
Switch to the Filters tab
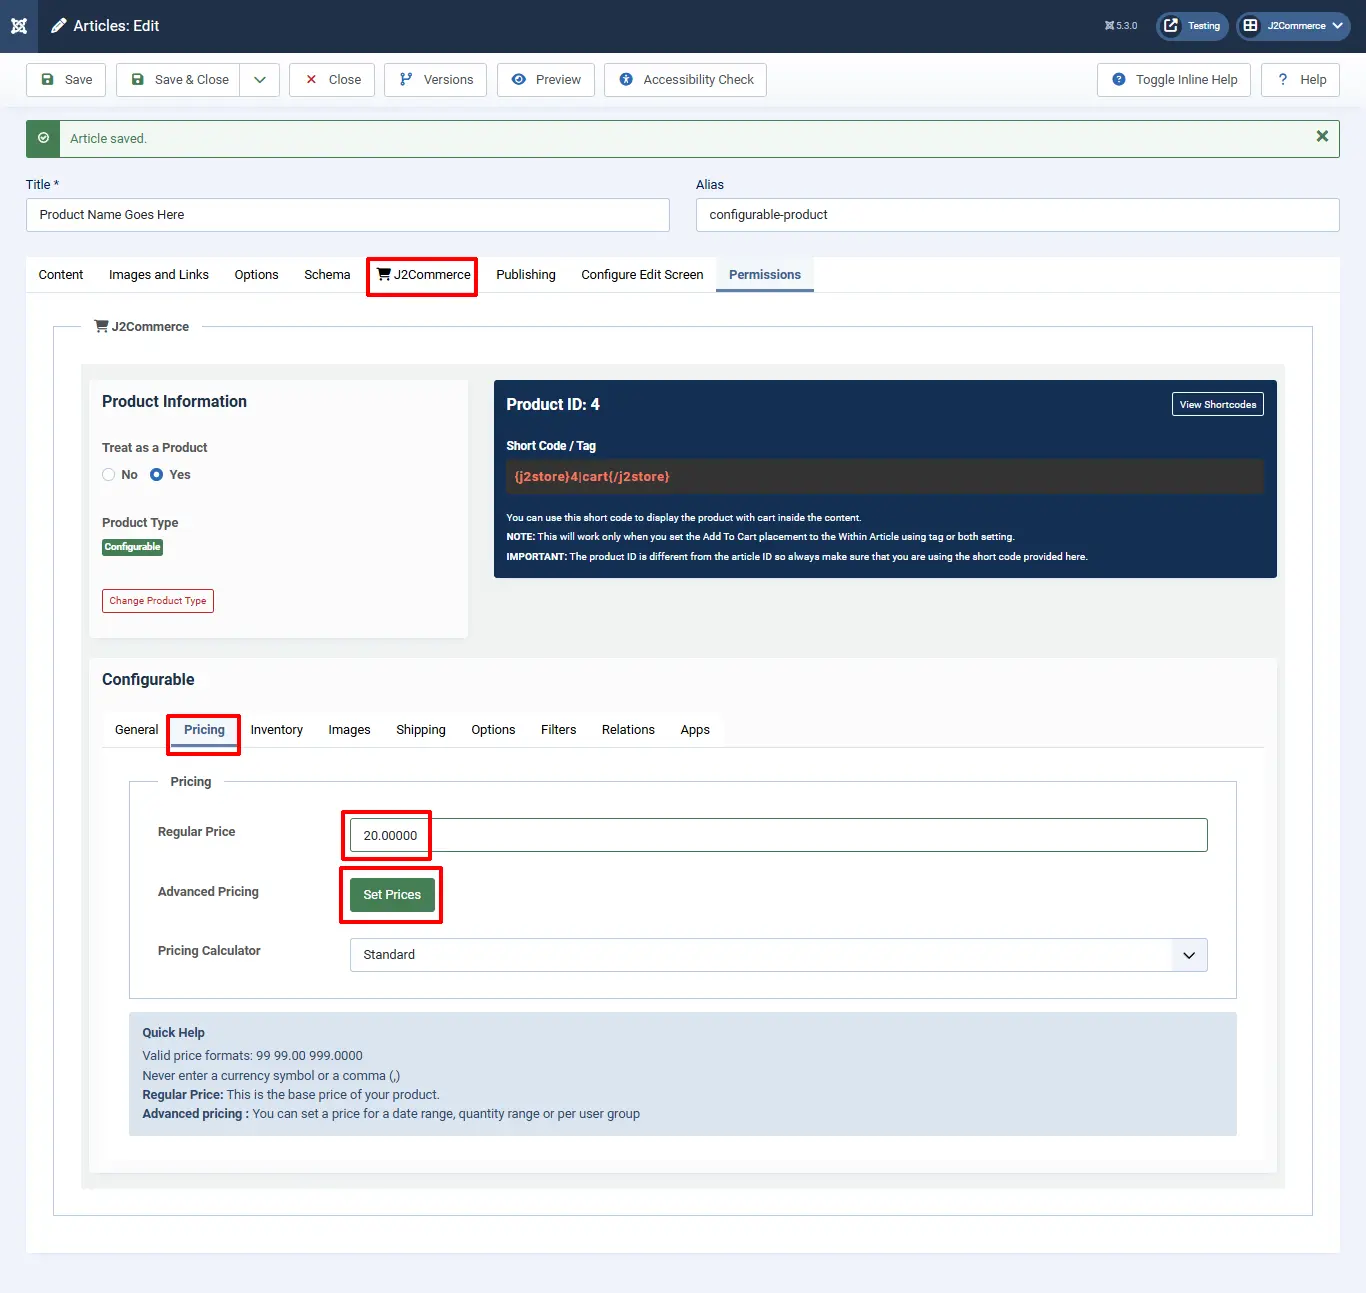[x=558, y=730]
